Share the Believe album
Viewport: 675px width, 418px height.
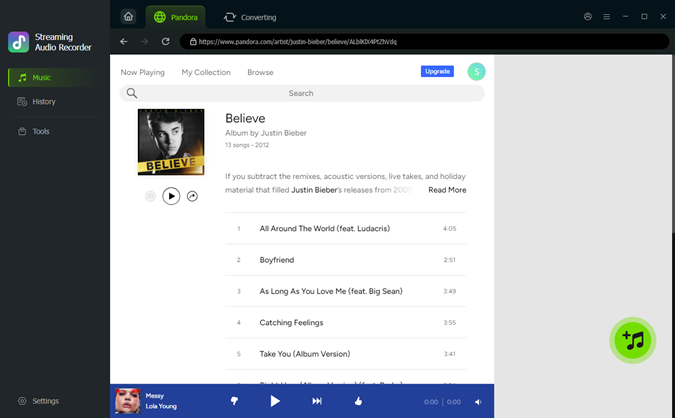(192, 196)
